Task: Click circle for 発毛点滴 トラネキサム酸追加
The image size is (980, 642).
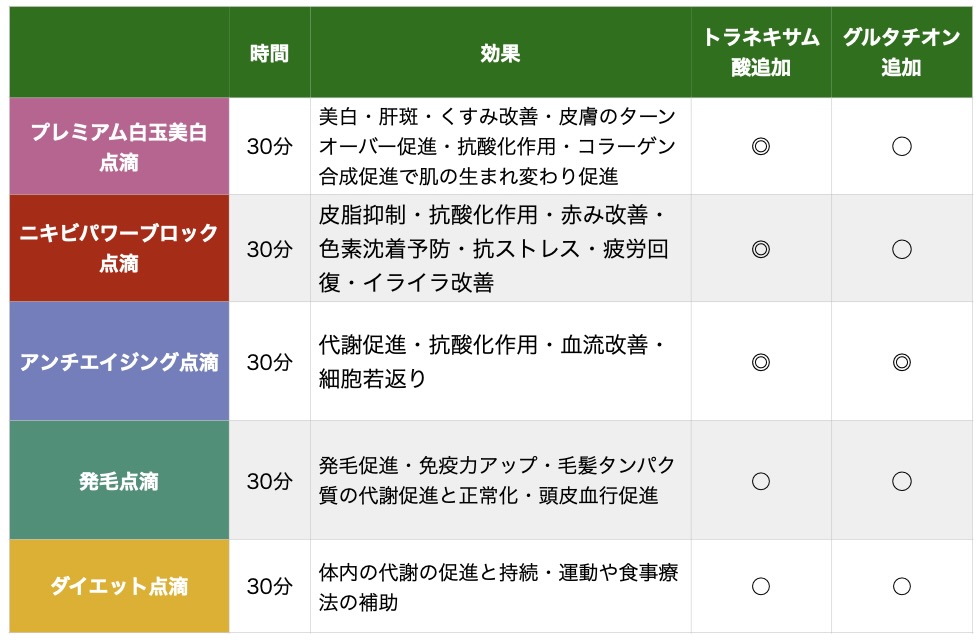Action: pos(760,481)
